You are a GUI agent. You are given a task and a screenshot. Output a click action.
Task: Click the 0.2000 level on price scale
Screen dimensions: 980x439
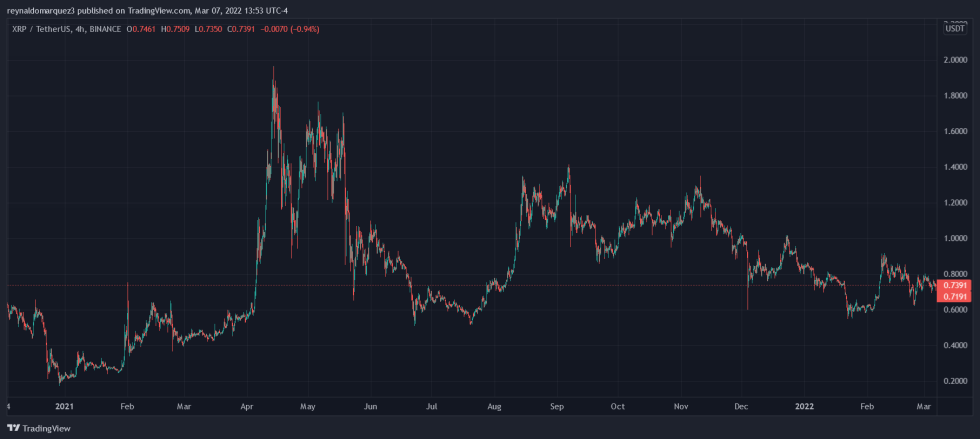click(957, 382)
